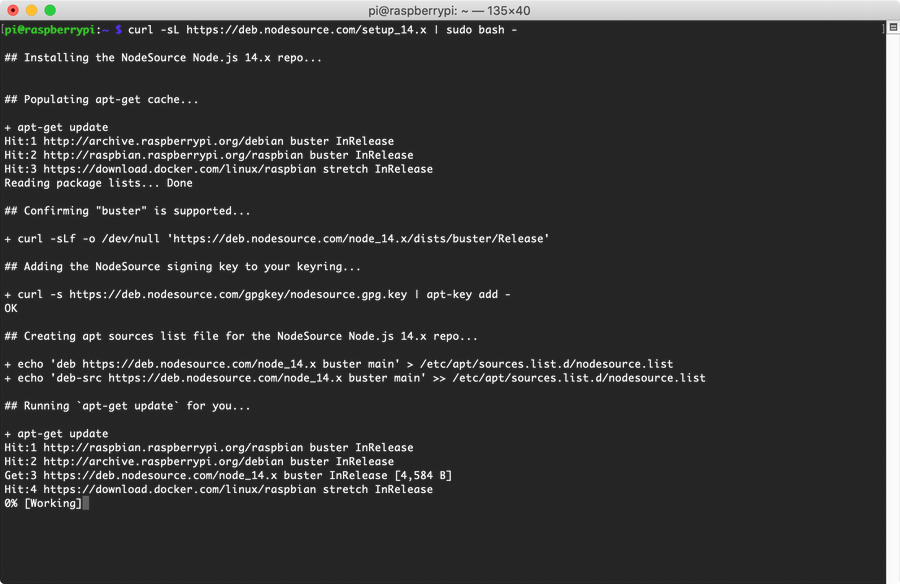
Task: Click the OK output line
Action: (11, 308)
